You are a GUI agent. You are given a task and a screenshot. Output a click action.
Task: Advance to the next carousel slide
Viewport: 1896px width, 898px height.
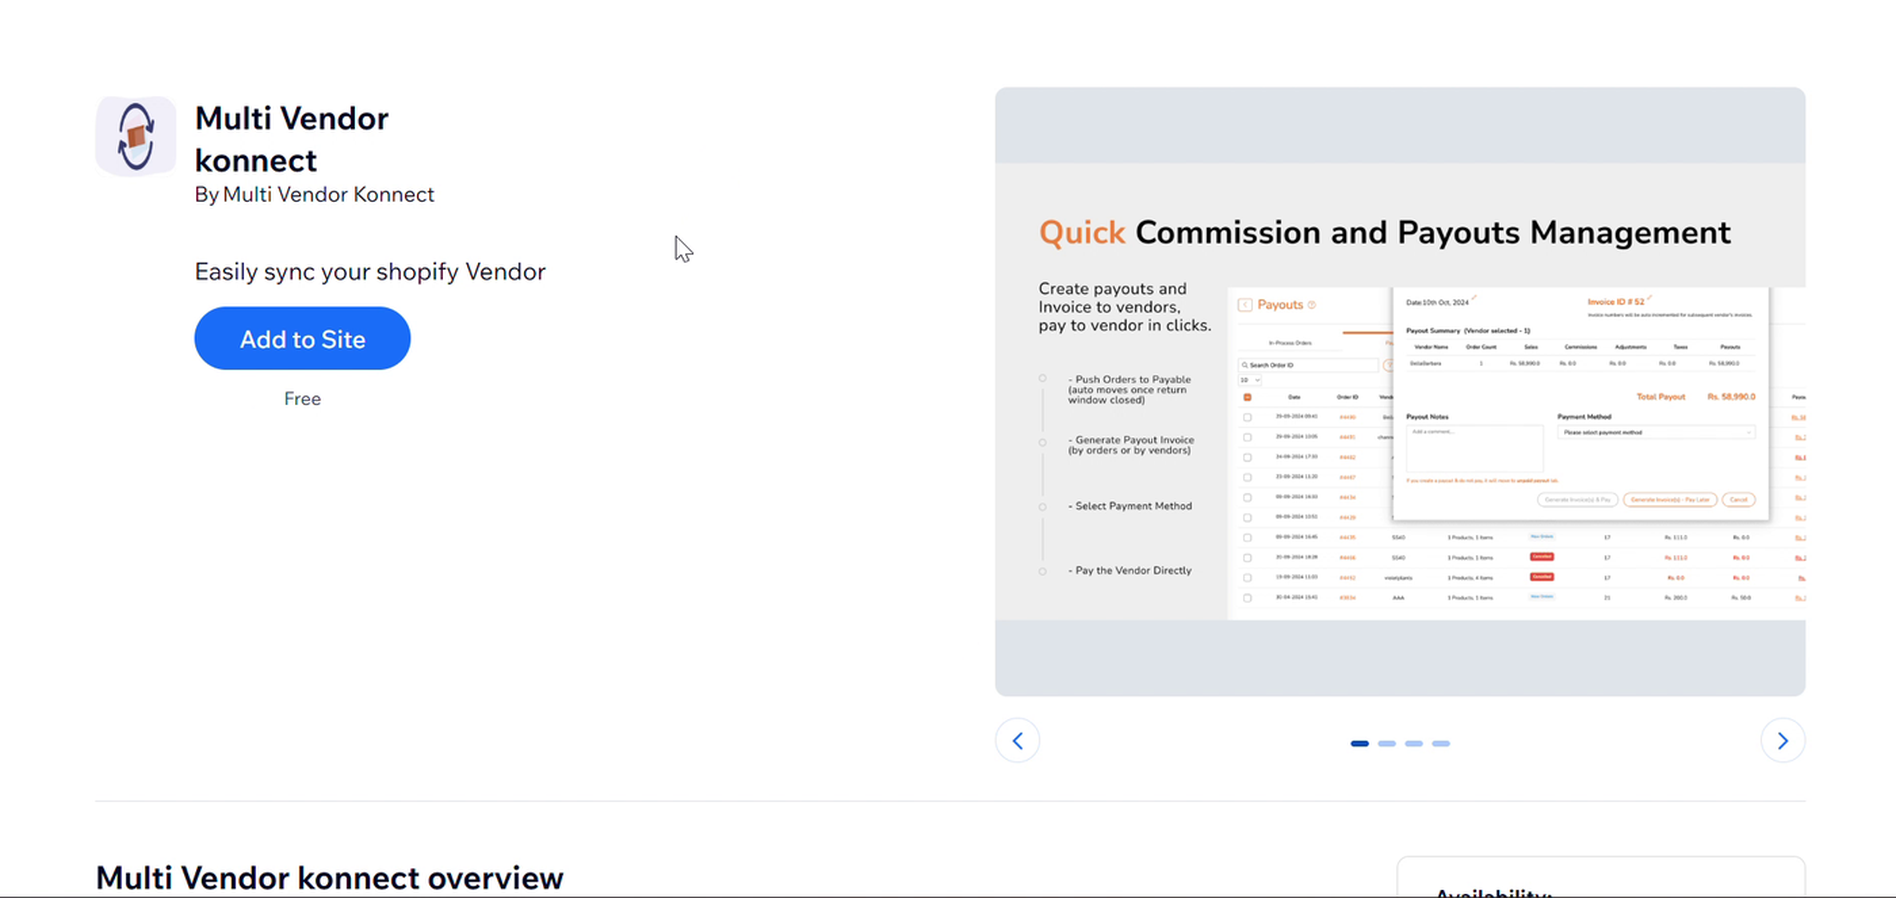tap(1783, 741)
